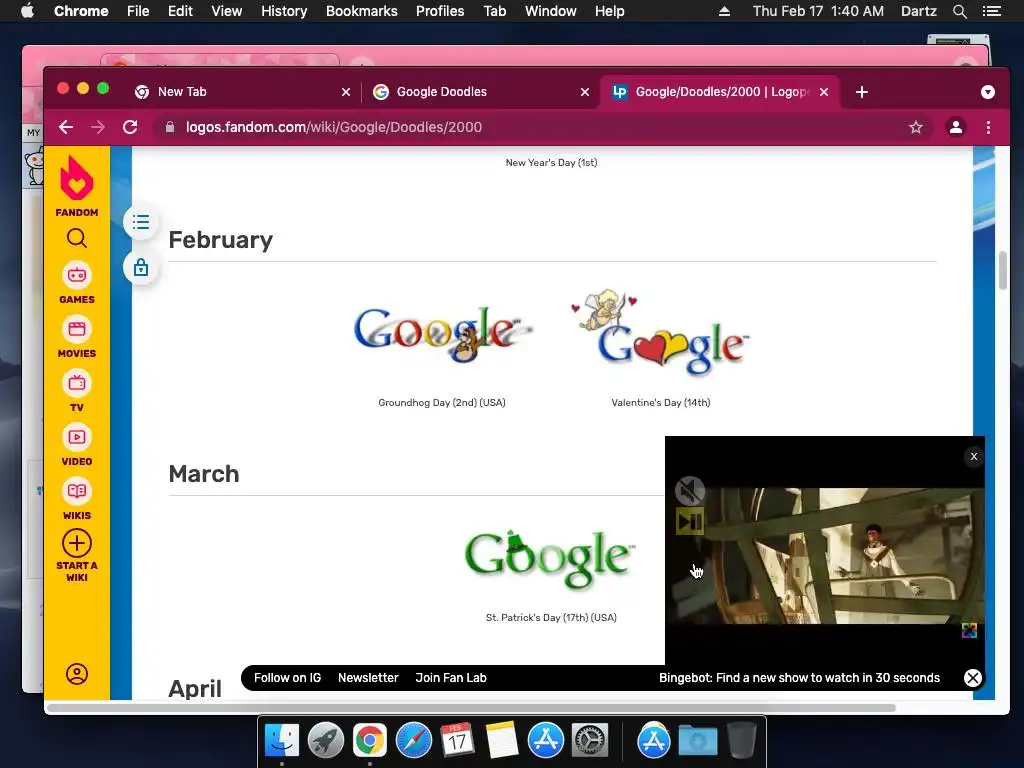Open the table of contents list button
This screenshot has height=768, width=1024.
click(140, 223)
